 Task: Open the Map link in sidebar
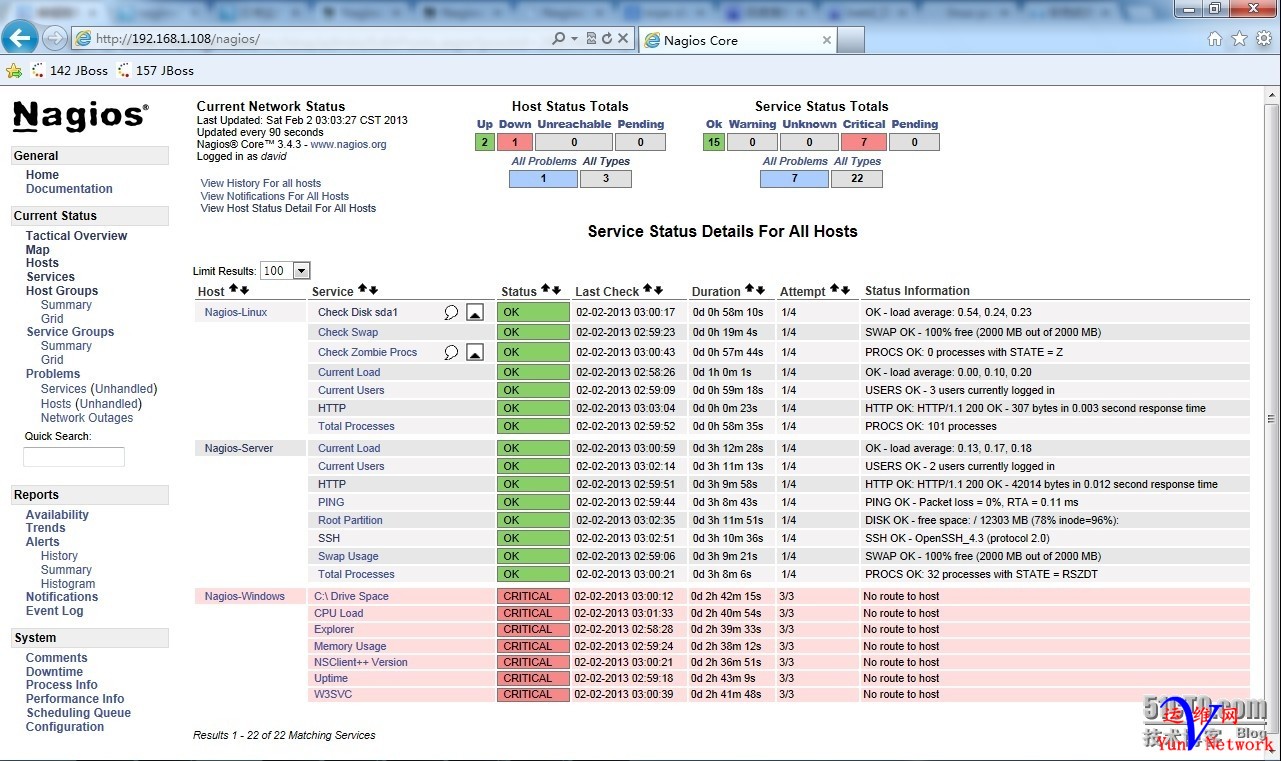(x=38, y=250)
